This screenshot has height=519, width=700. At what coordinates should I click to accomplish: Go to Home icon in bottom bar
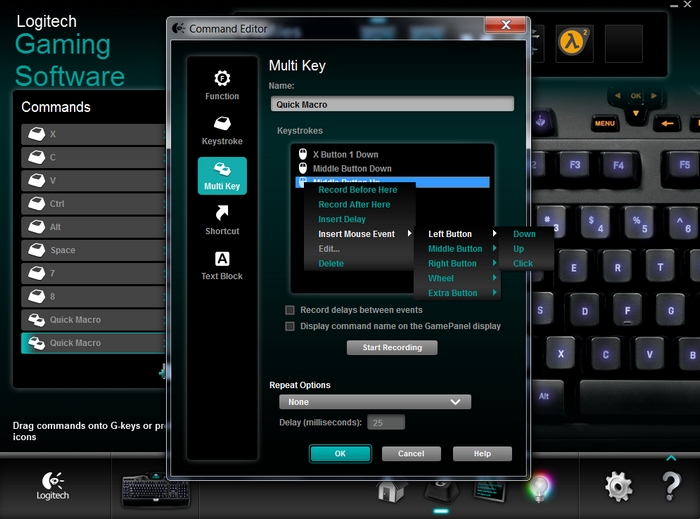pyautogui.click(x=391, y=491)
